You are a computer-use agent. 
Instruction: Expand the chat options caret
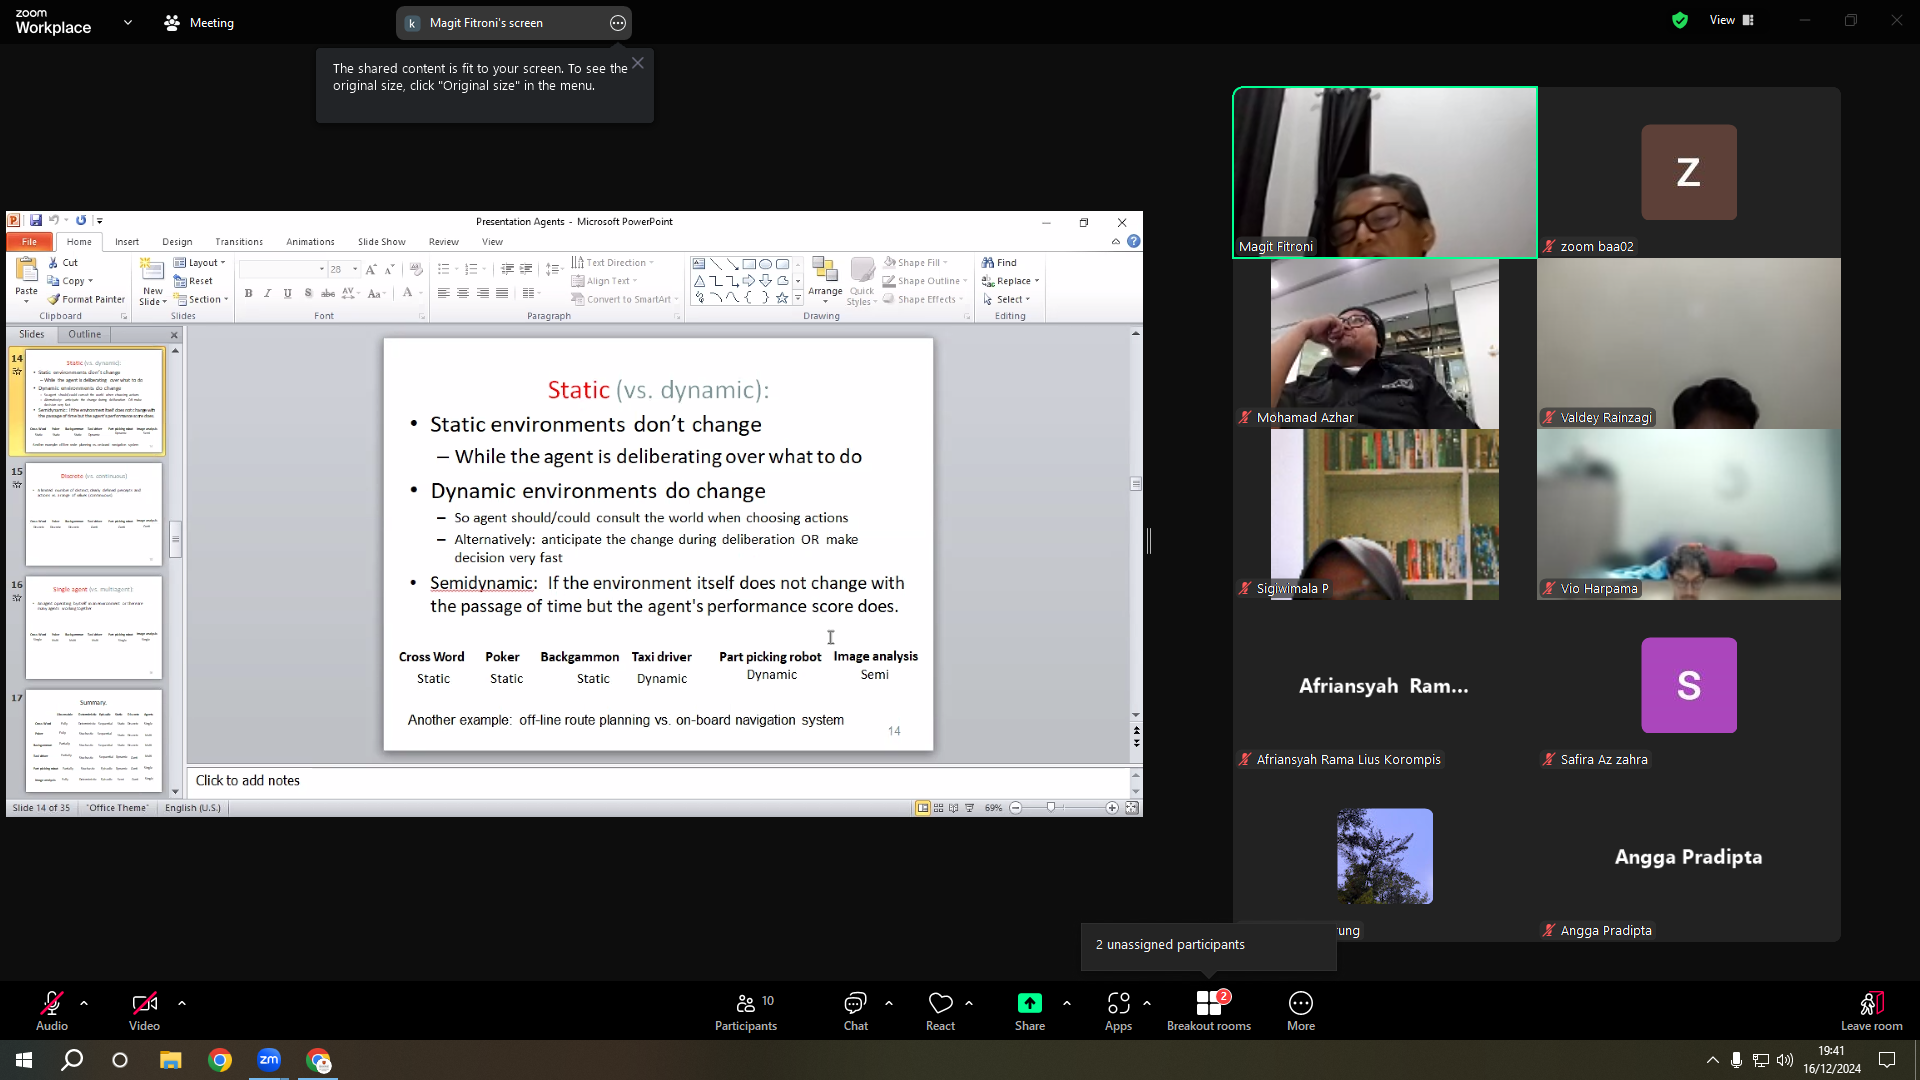(889, 1003)
